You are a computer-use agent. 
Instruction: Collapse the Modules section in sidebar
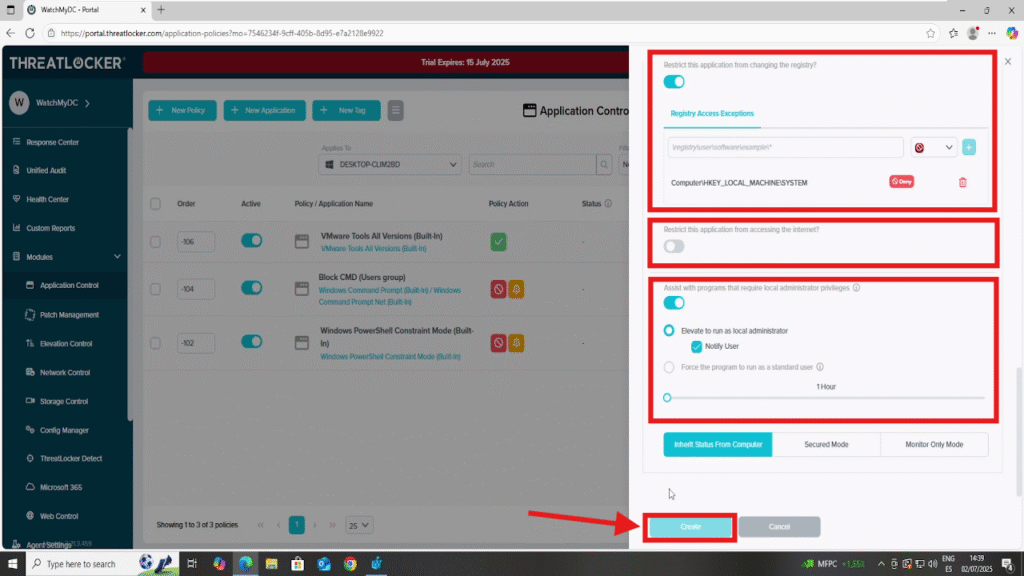coord(117,257)
